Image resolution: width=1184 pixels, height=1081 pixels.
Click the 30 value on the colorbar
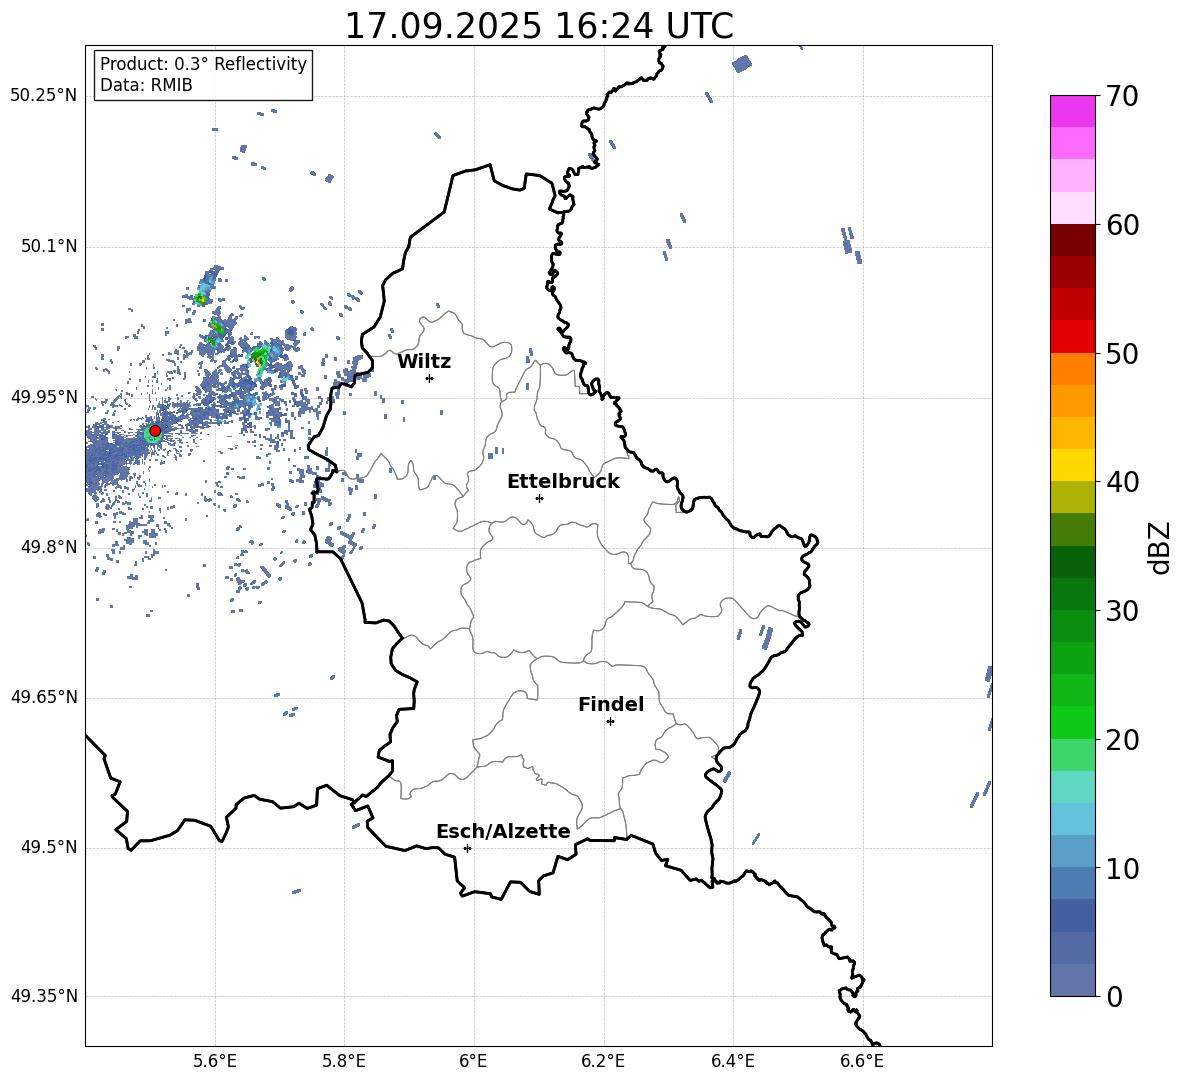pyautogui.click(x=1125, y=611)
